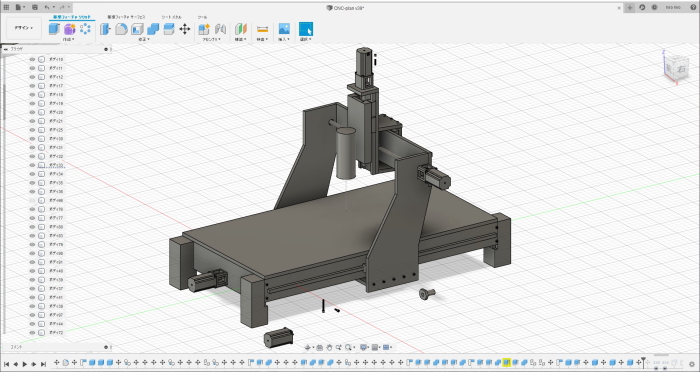Hide ボディ36 with its eye icon
This screenshot has width=700, height=372.
point(32,192)
